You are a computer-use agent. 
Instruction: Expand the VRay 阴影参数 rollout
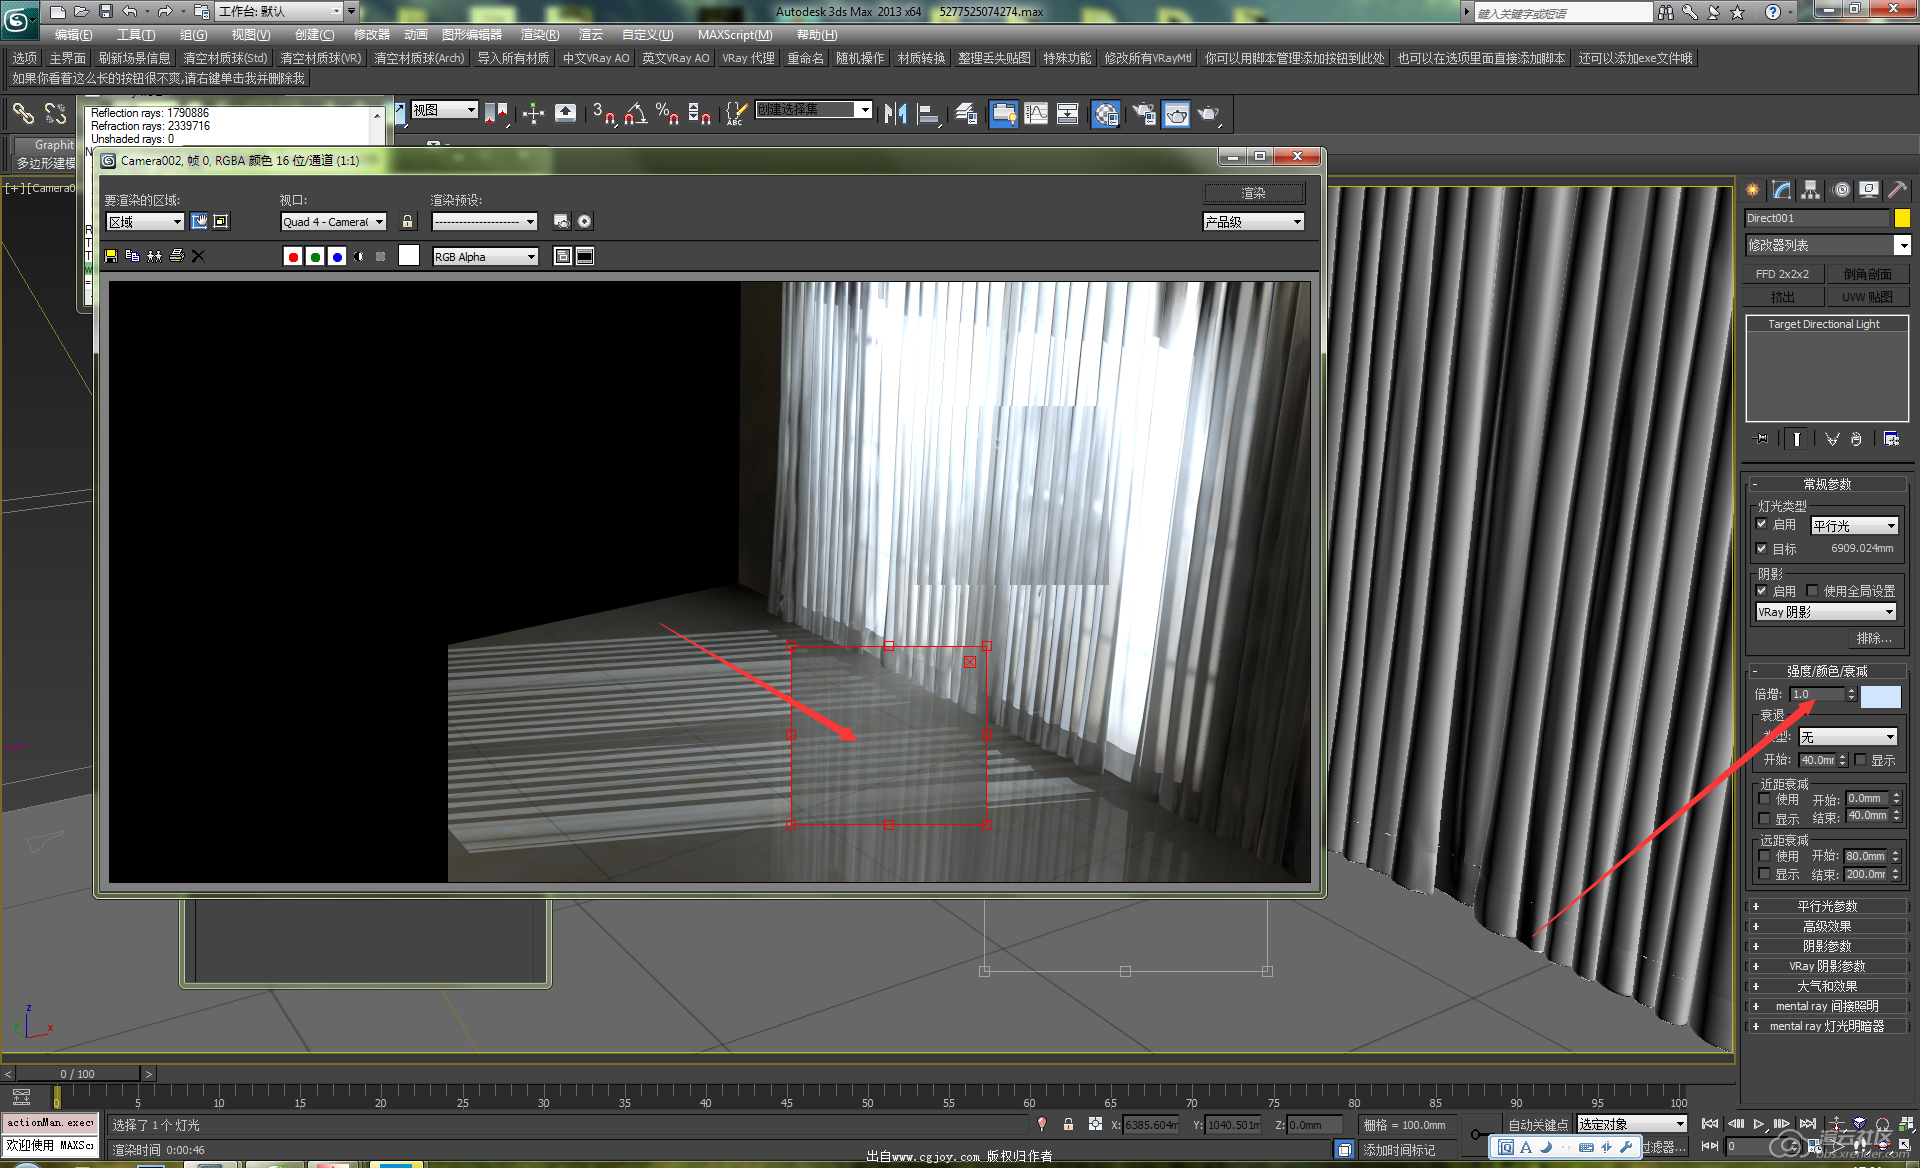pyautogui.click(x=1827, y=966)
